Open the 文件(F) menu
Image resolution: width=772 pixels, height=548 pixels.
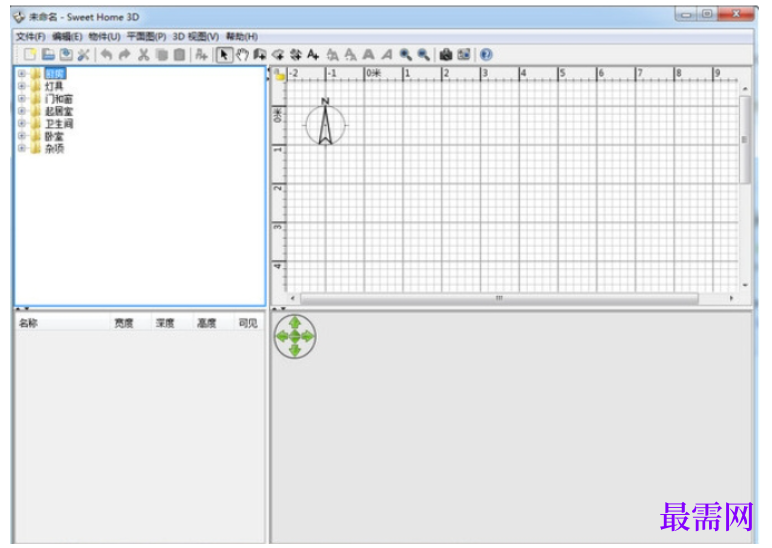(31, 36)
